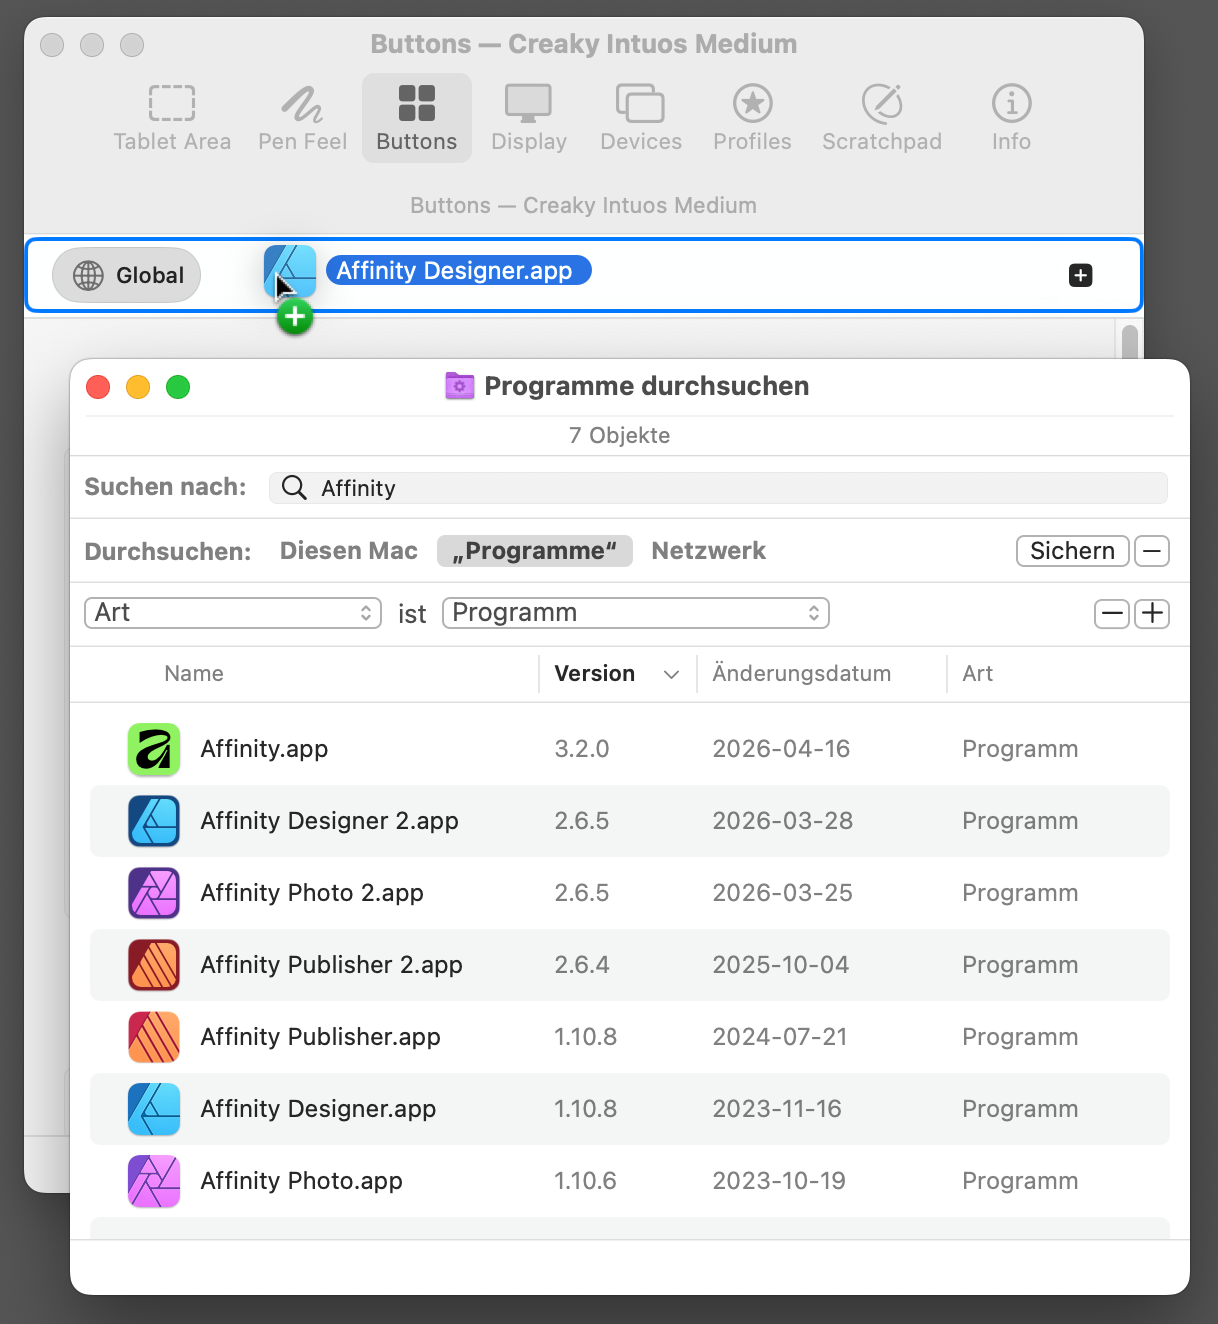The height and width of the screenshot is (1324, 1218).
Task: Switch search scope to Netzwerk
Action: (708, 551)
